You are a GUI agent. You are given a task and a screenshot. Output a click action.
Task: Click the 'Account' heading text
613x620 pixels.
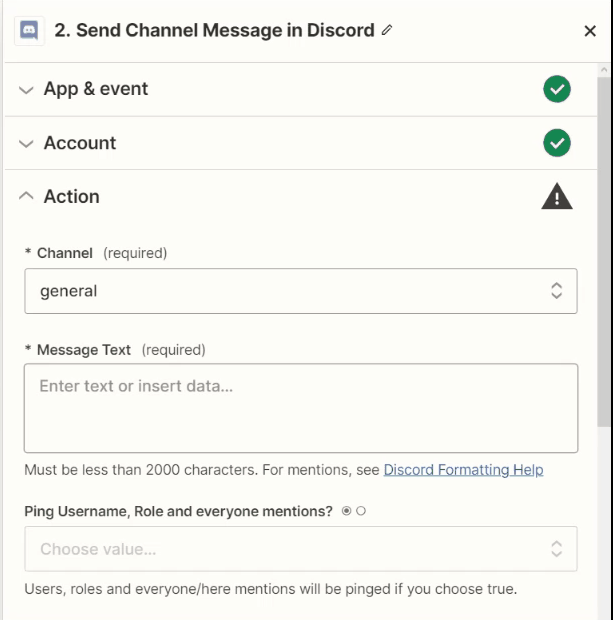pos(80,143)
